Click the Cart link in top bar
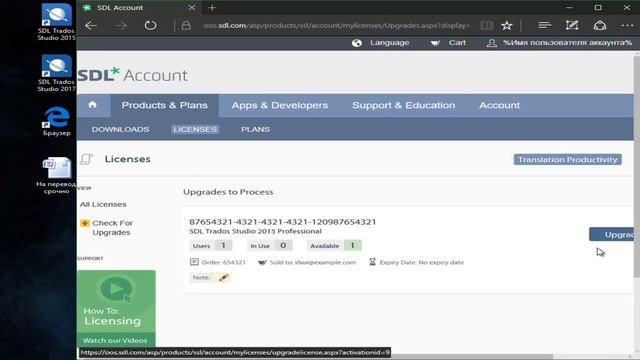 457,43
